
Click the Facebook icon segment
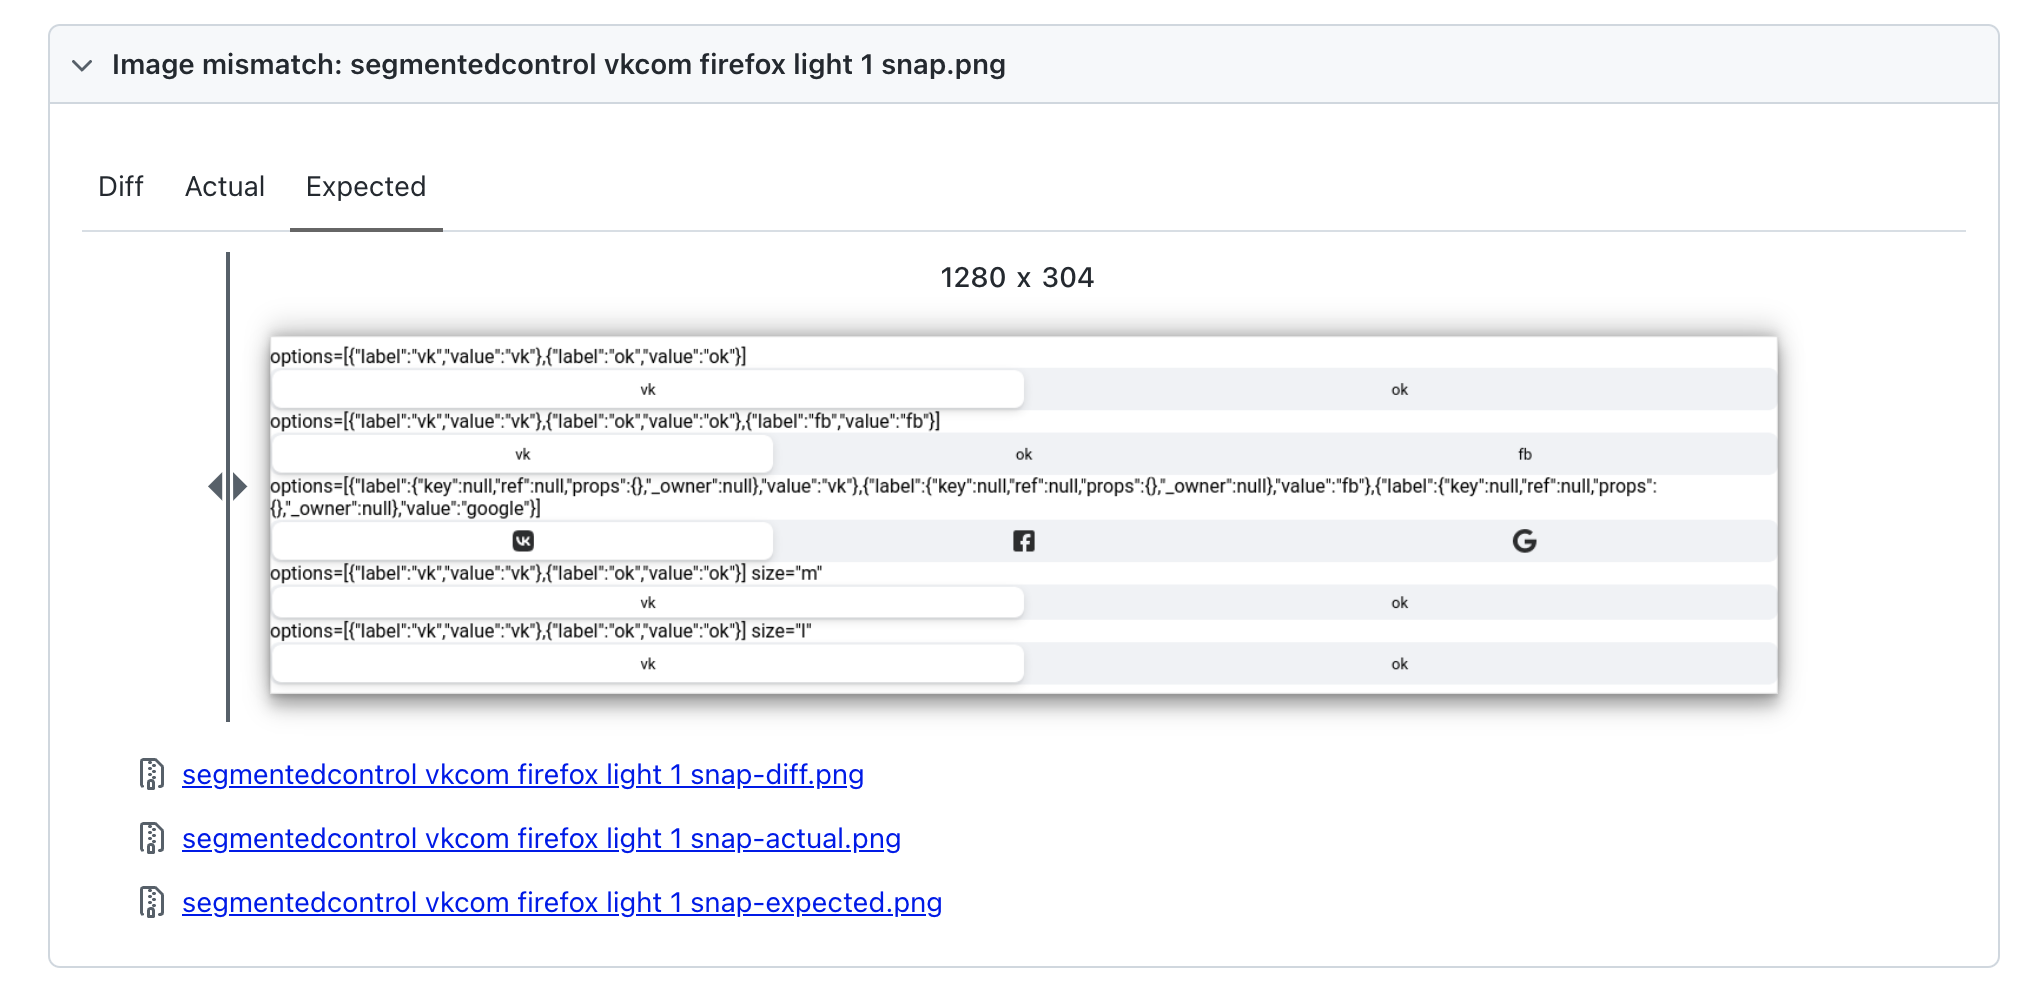point(1024,540)
